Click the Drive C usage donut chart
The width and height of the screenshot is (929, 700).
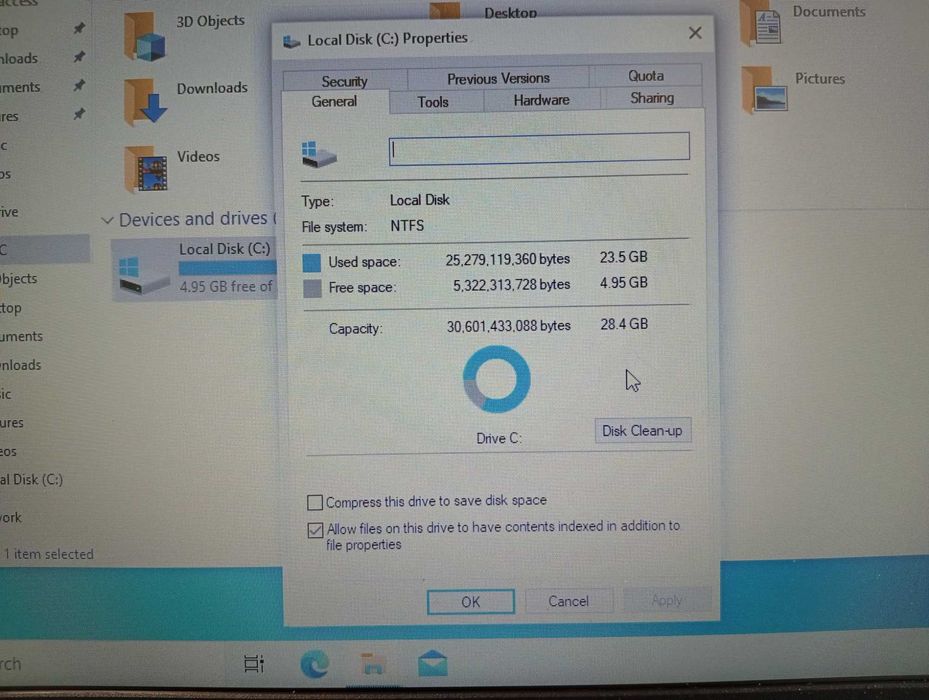[x=496, y=379]
